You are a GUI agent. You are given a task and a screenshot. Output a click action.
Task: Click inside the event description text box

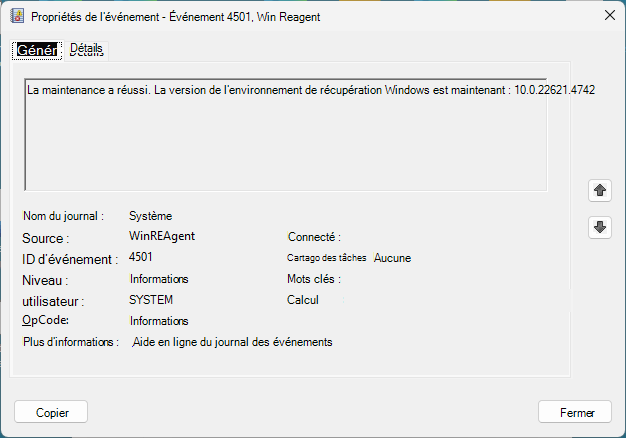pyautogui.click(x=285, y=135)
